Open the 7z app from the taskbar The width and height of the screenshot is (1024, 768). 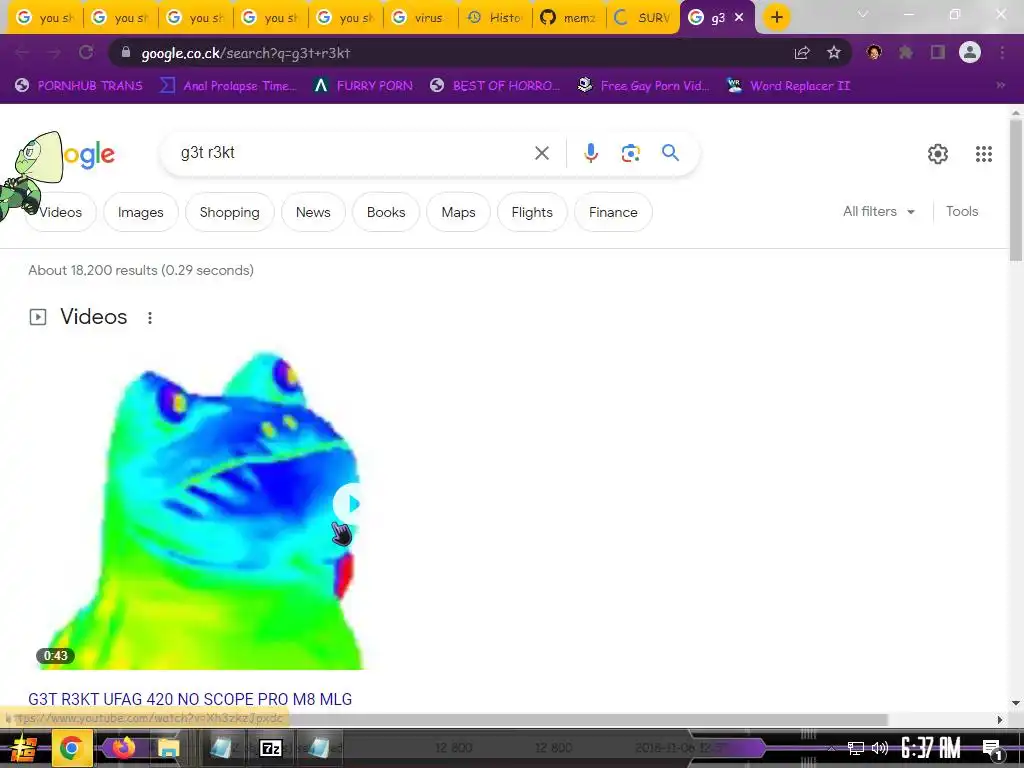point(271,748)
